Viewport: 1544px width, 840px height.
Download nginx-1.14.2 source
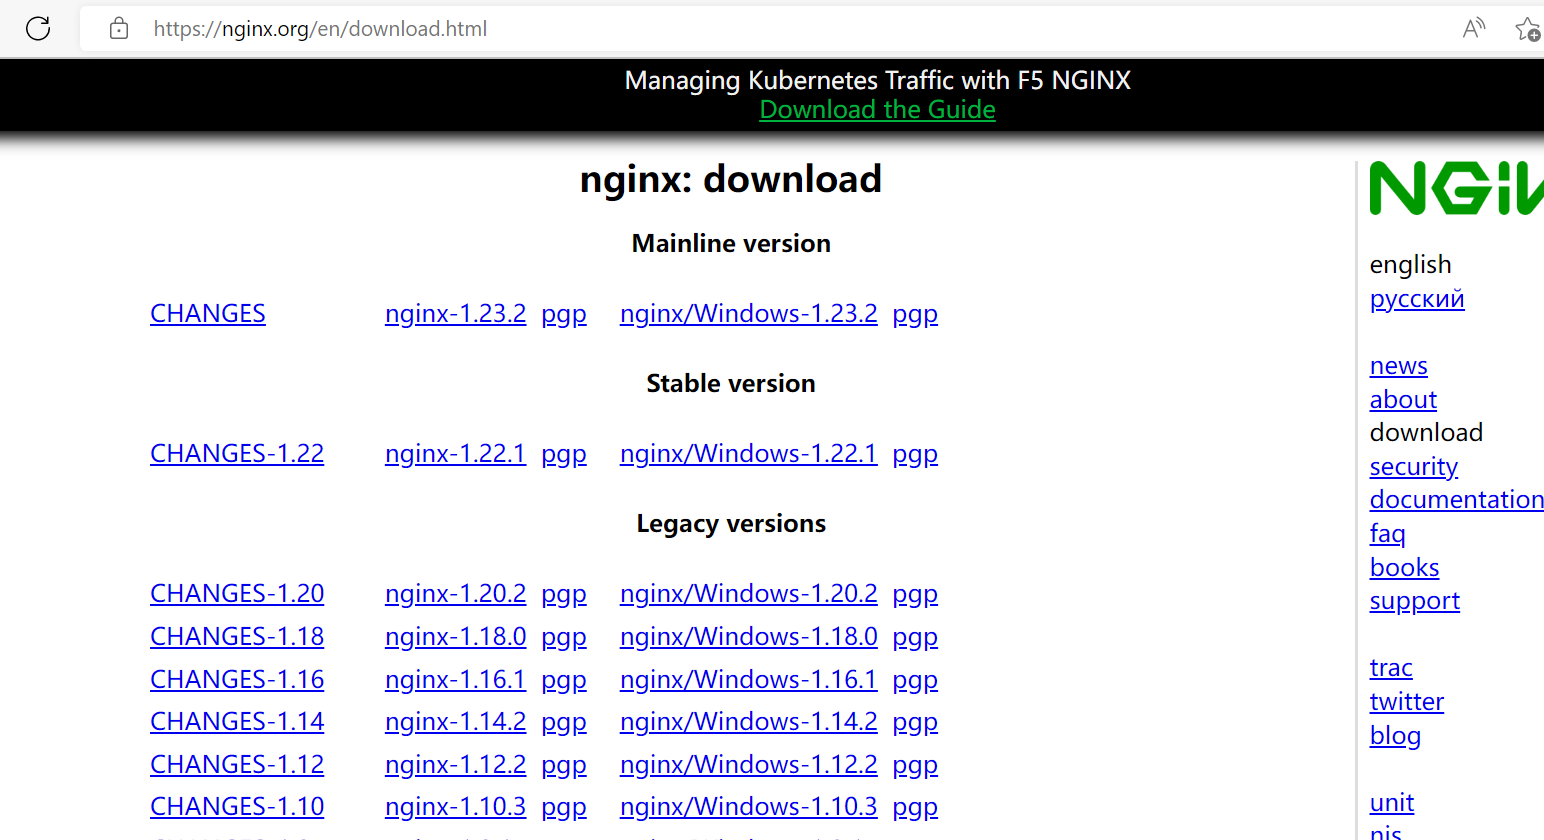click(x=455, y=721)
